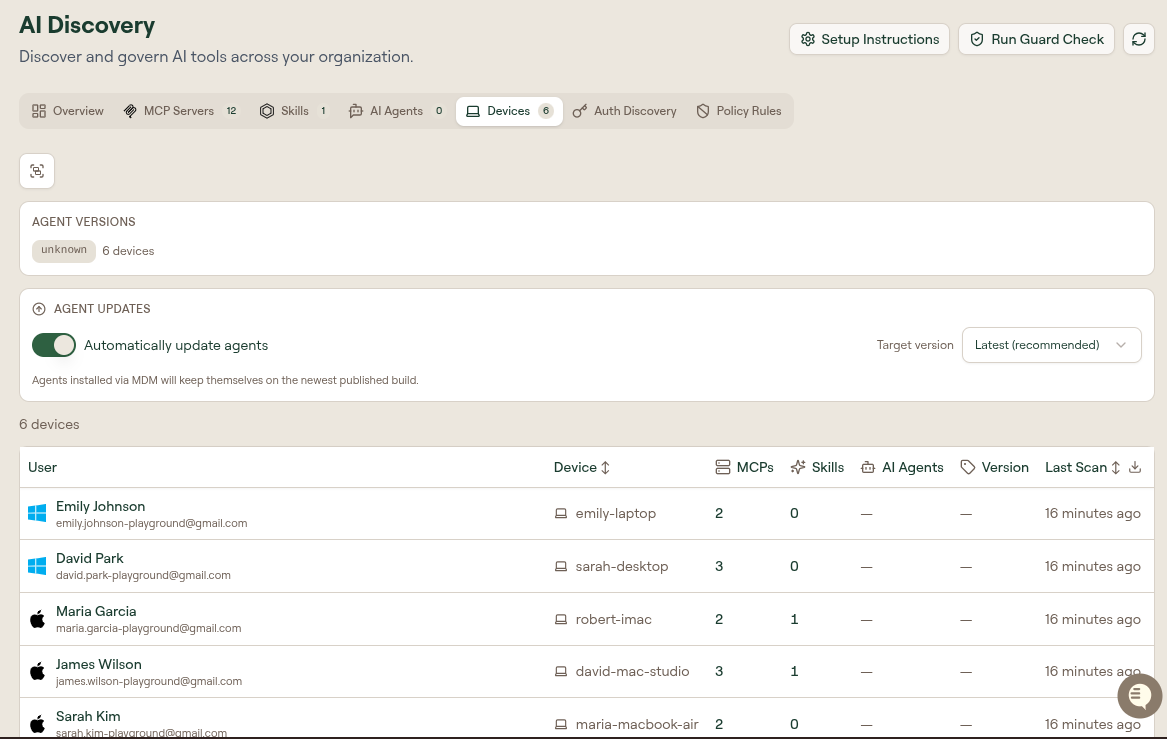
Task: Open the Skills tab
Action: click(x=293, y=111)
